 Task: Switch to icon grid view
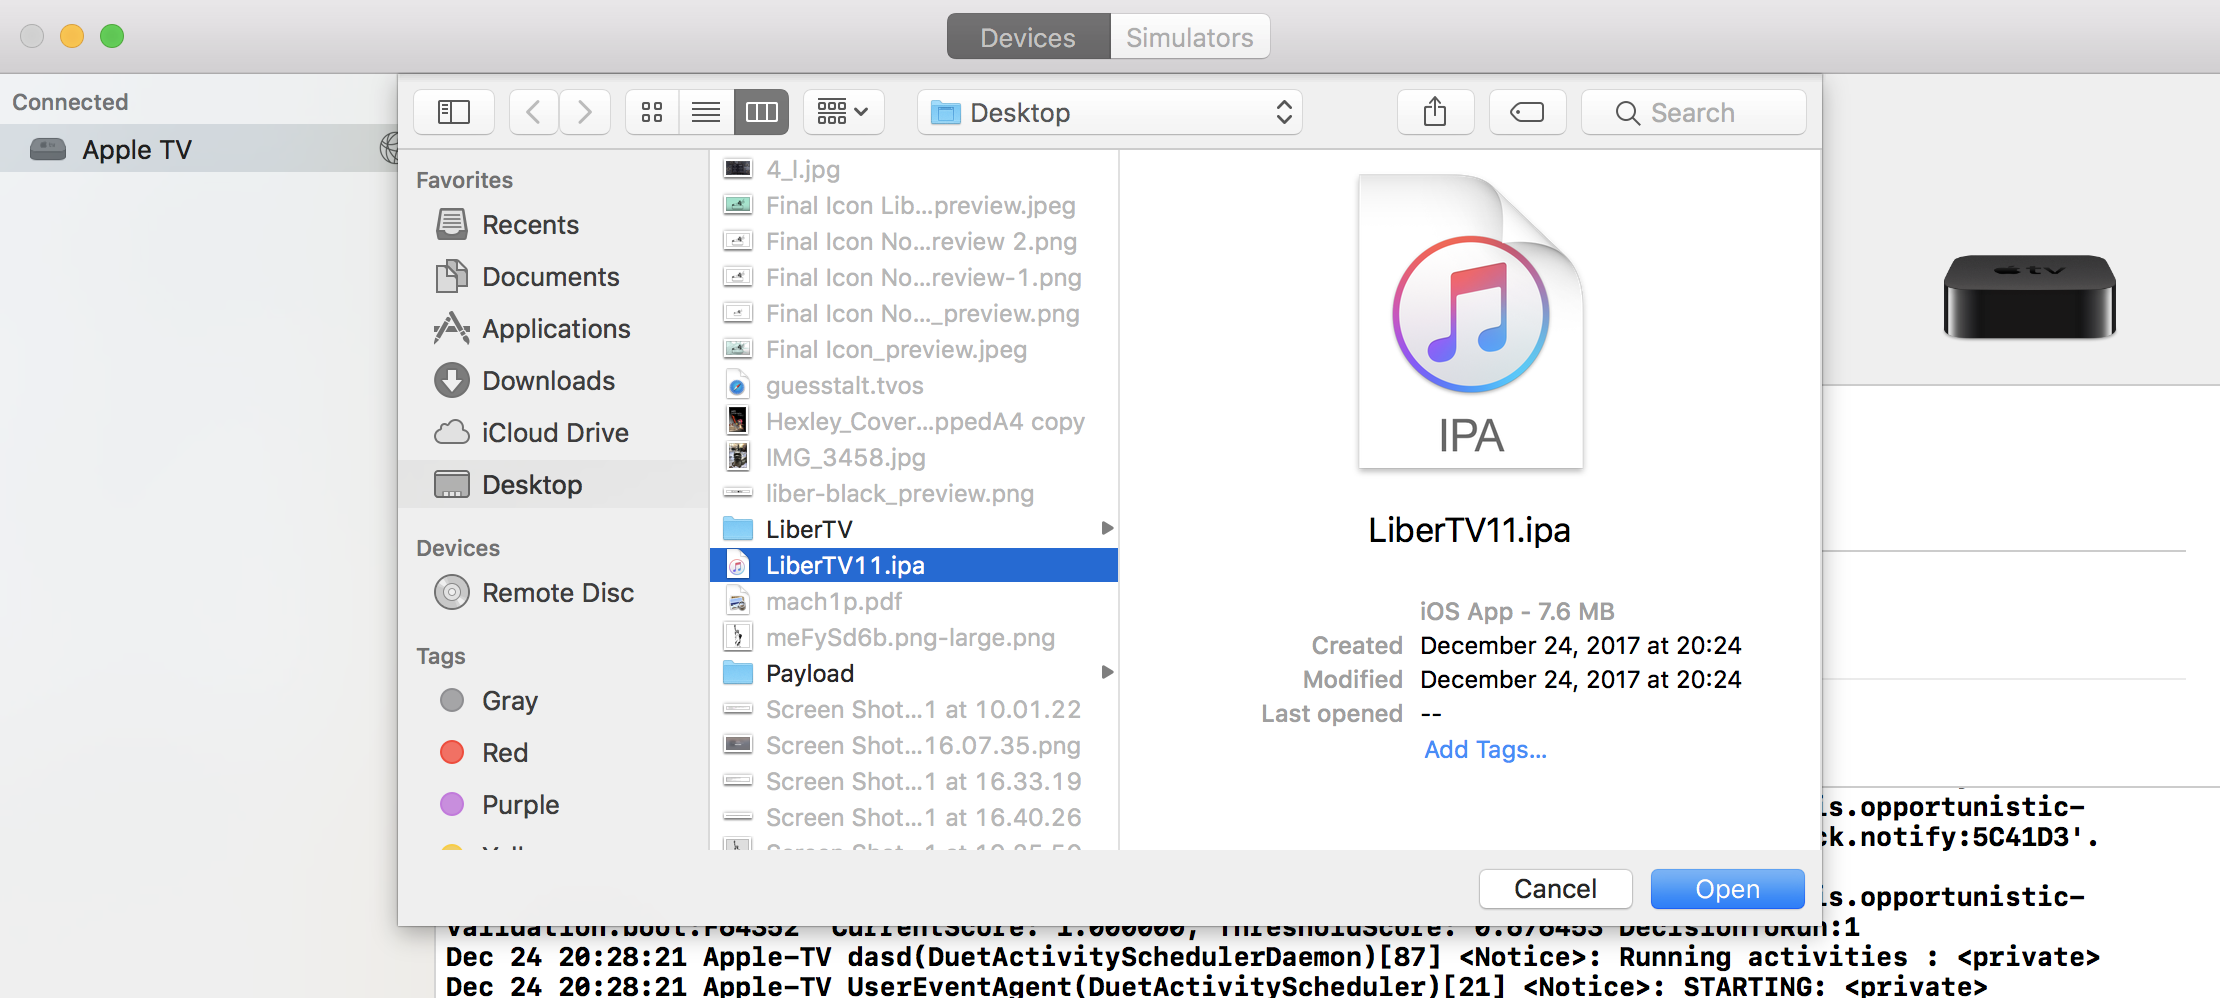652,112
